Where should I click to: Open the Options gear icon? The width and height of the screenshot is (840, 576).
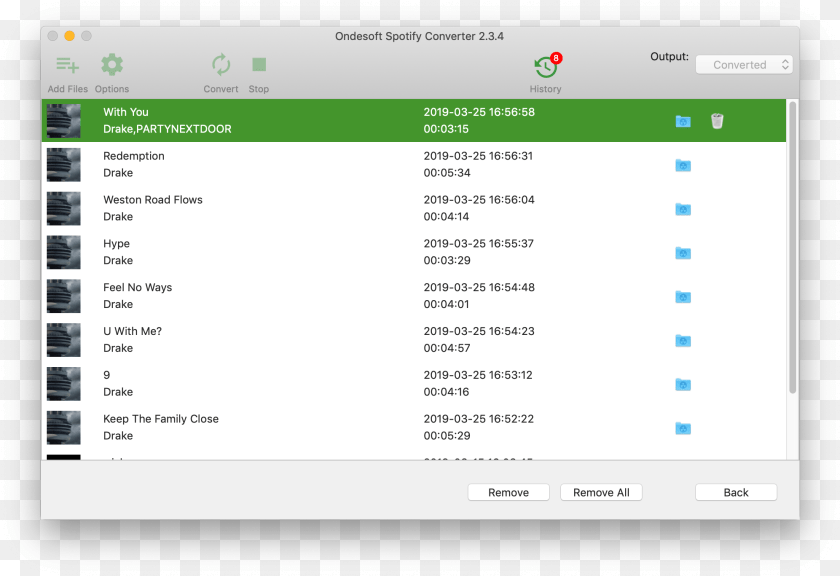[x=112, y=65]
